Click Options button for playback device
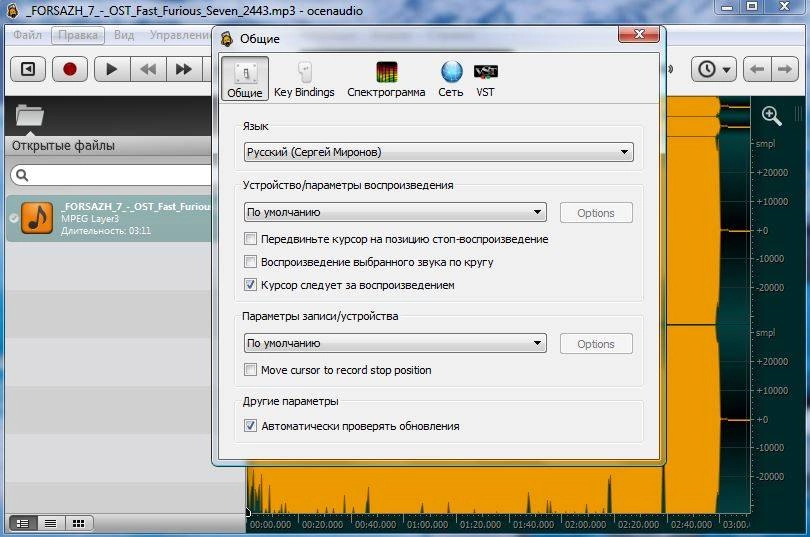 pyautogui.click(x=596, y=213)
